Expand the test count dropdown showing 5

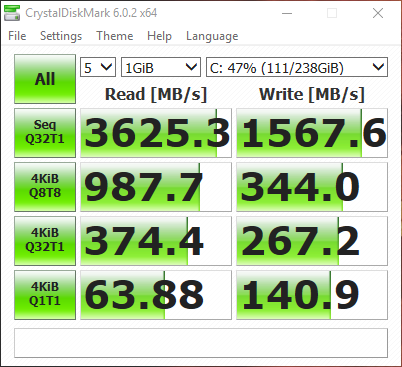(98, 67)
